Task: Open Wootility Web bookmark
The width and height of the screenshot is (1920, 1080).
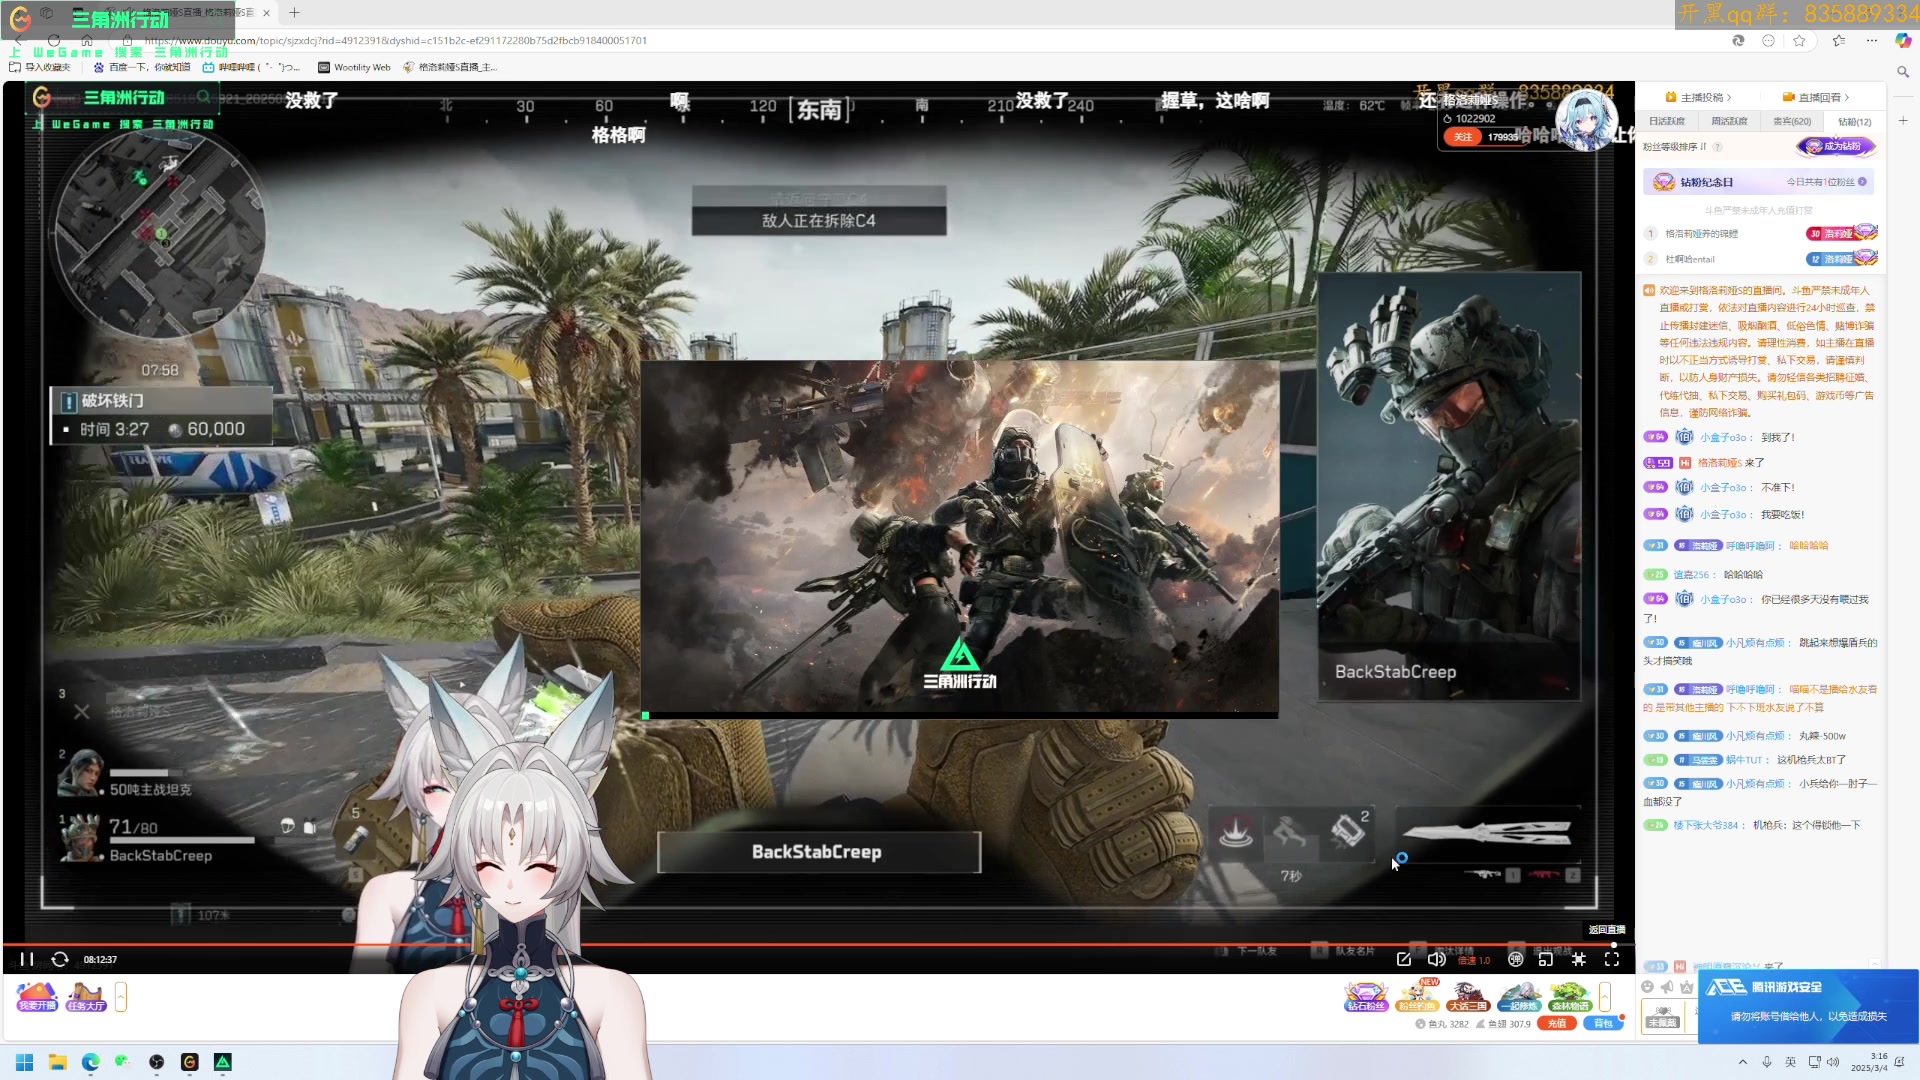Action: tap(354, 67)
